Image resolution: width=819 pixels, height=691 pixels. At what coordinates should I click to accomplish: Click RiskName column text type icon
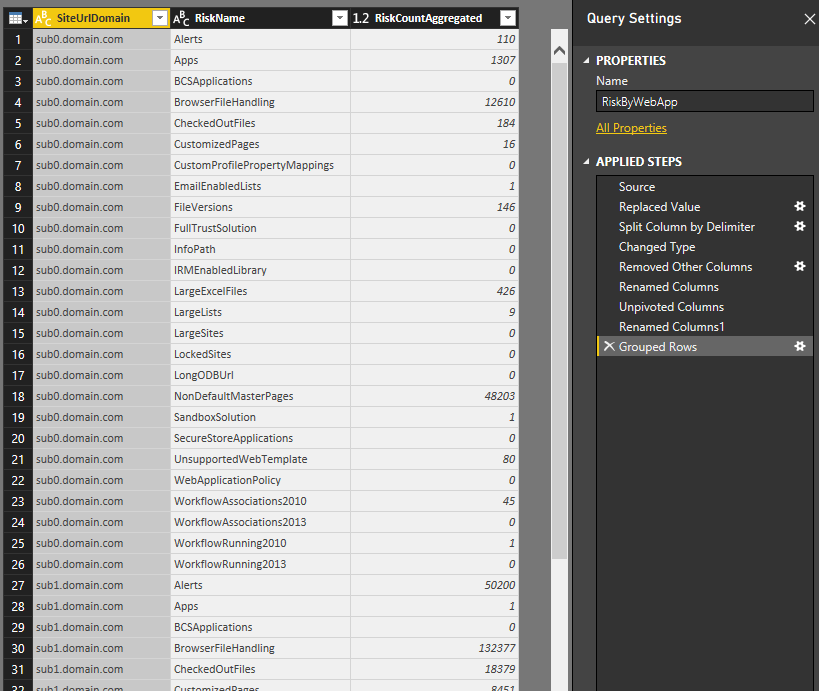[182, 18]
